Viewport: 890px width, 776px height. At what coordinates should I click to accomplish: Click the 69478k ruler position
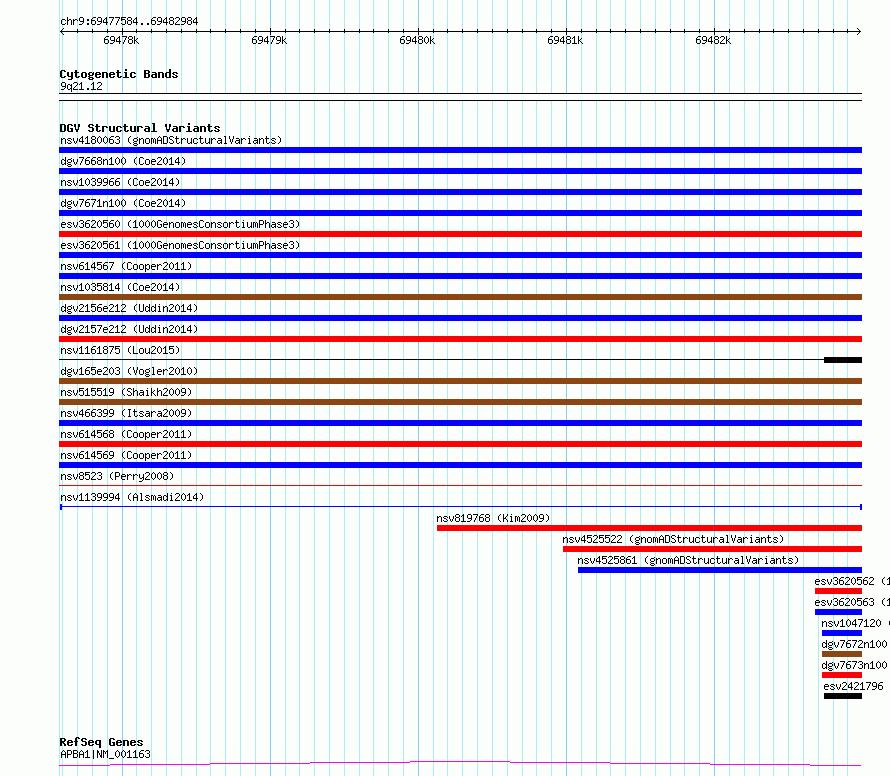tap(121, 40)
